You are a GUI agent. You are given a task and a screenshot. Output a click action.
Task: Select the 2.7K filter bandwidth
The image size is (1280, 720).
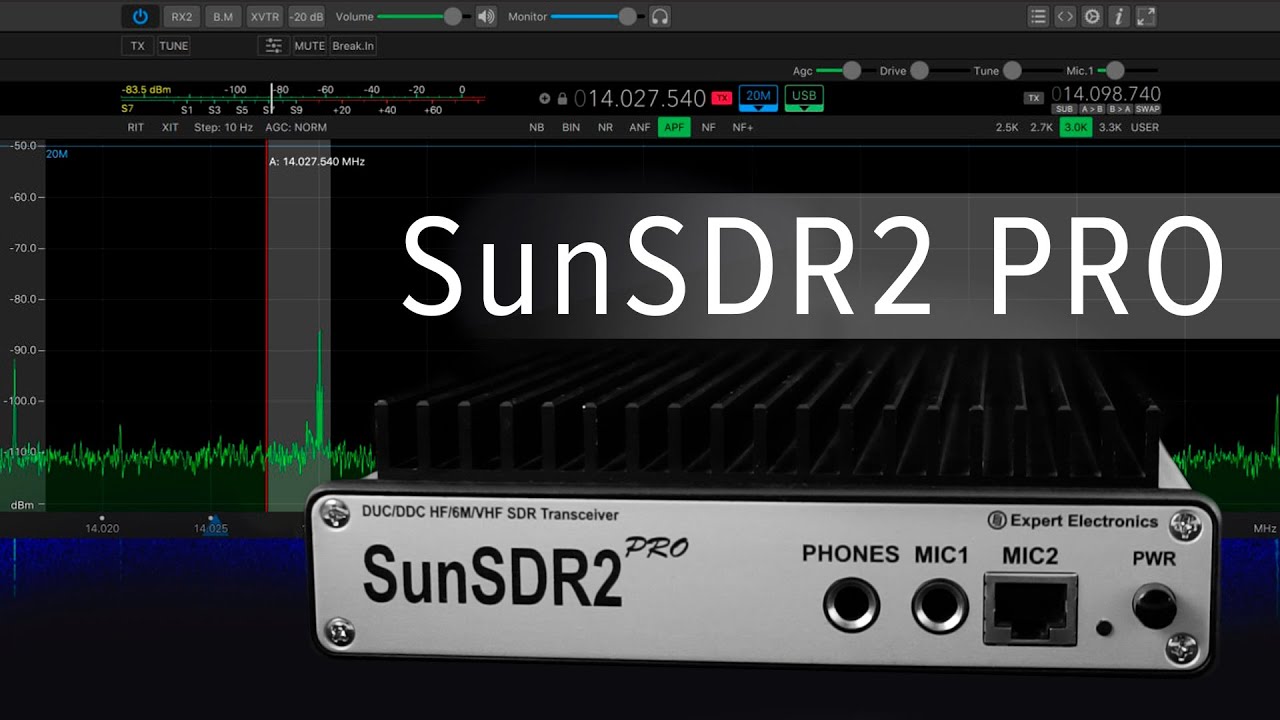click(1041, 128)
